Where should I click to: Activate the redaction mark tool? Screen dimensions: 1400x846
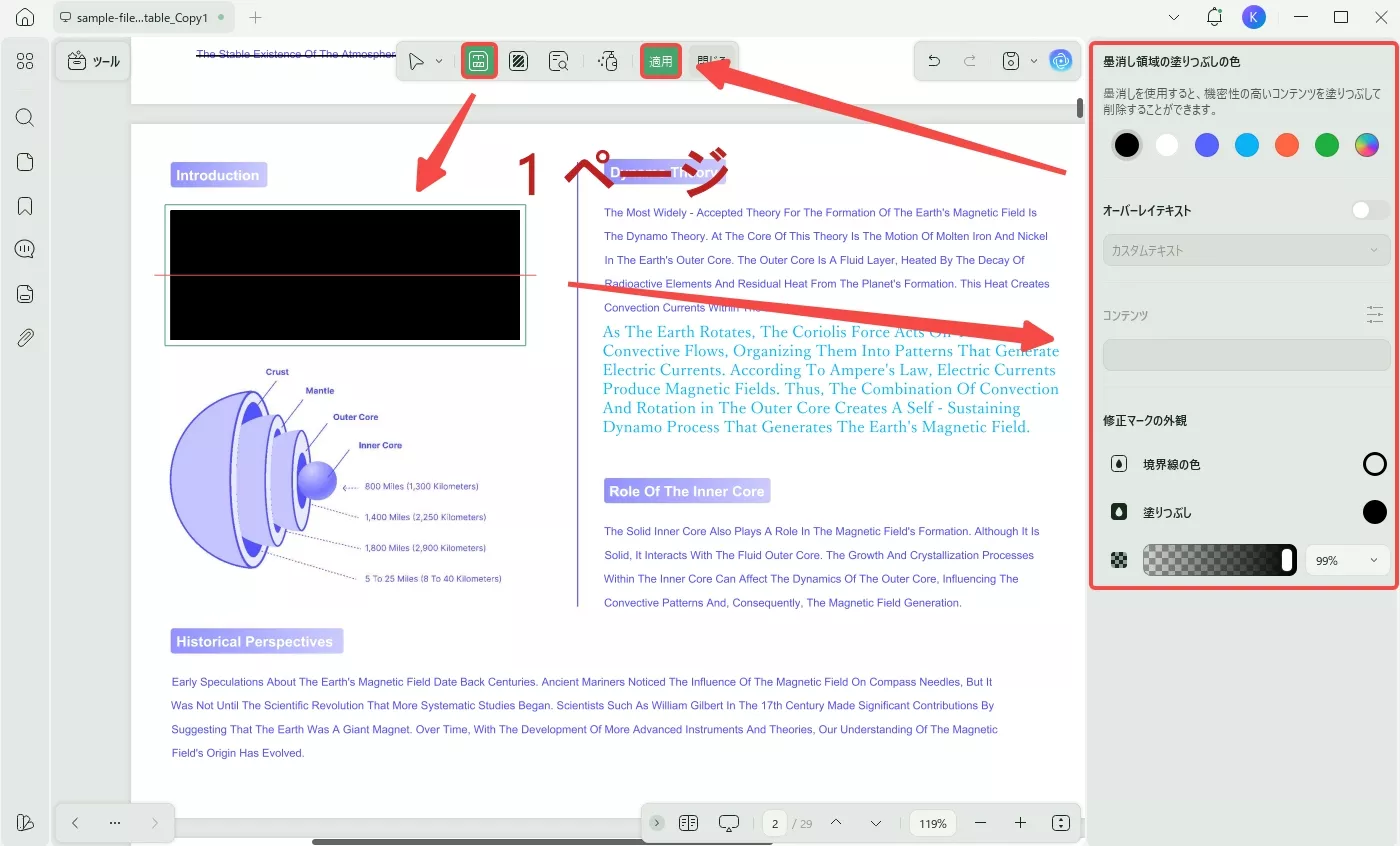(479, 62)
